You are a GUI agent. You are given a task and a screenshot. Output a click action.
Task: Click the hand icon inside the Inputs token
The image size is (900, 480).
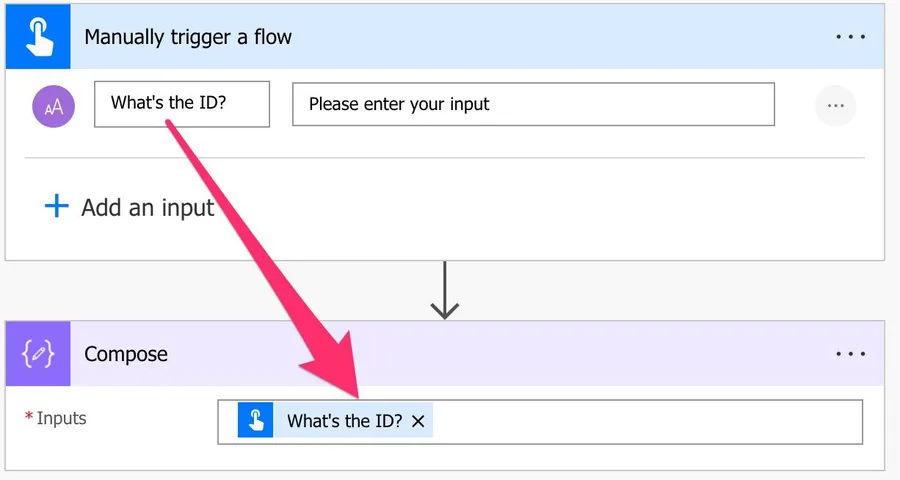256,421
